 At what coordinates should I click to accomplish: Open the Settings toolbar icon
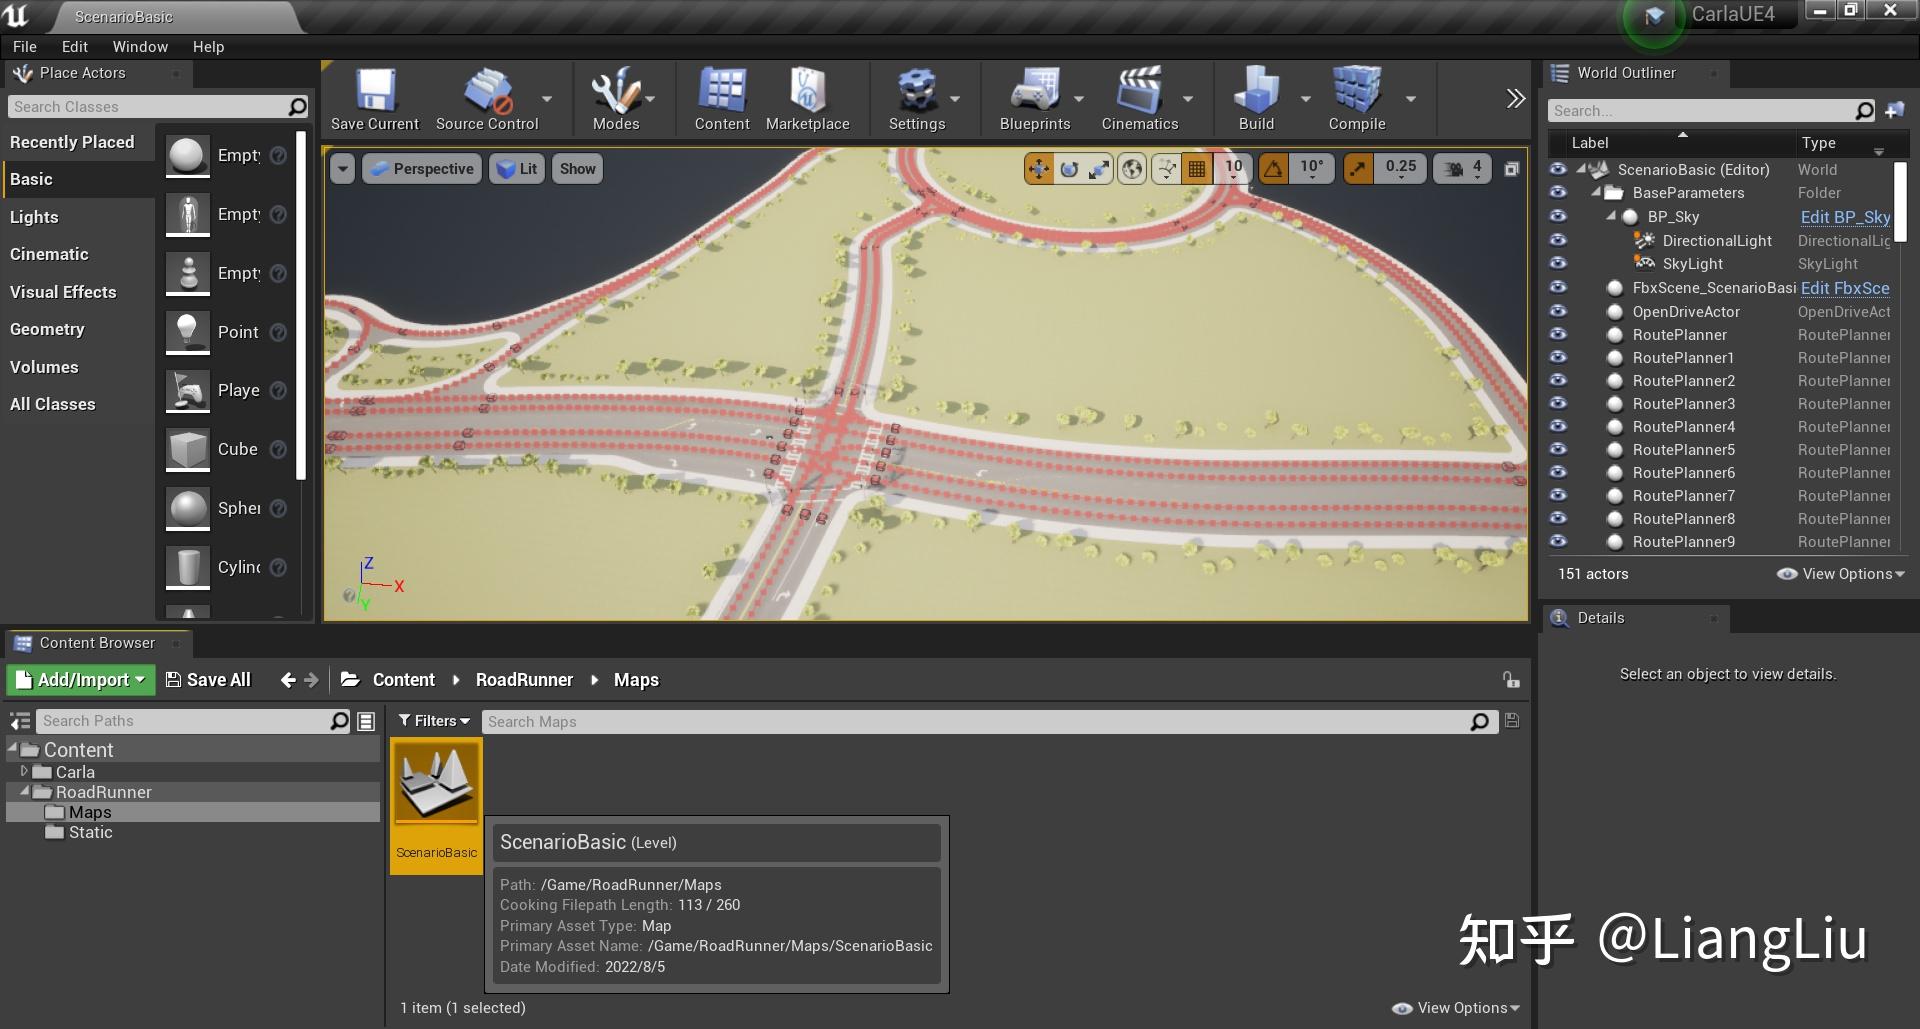coord(916,100)
